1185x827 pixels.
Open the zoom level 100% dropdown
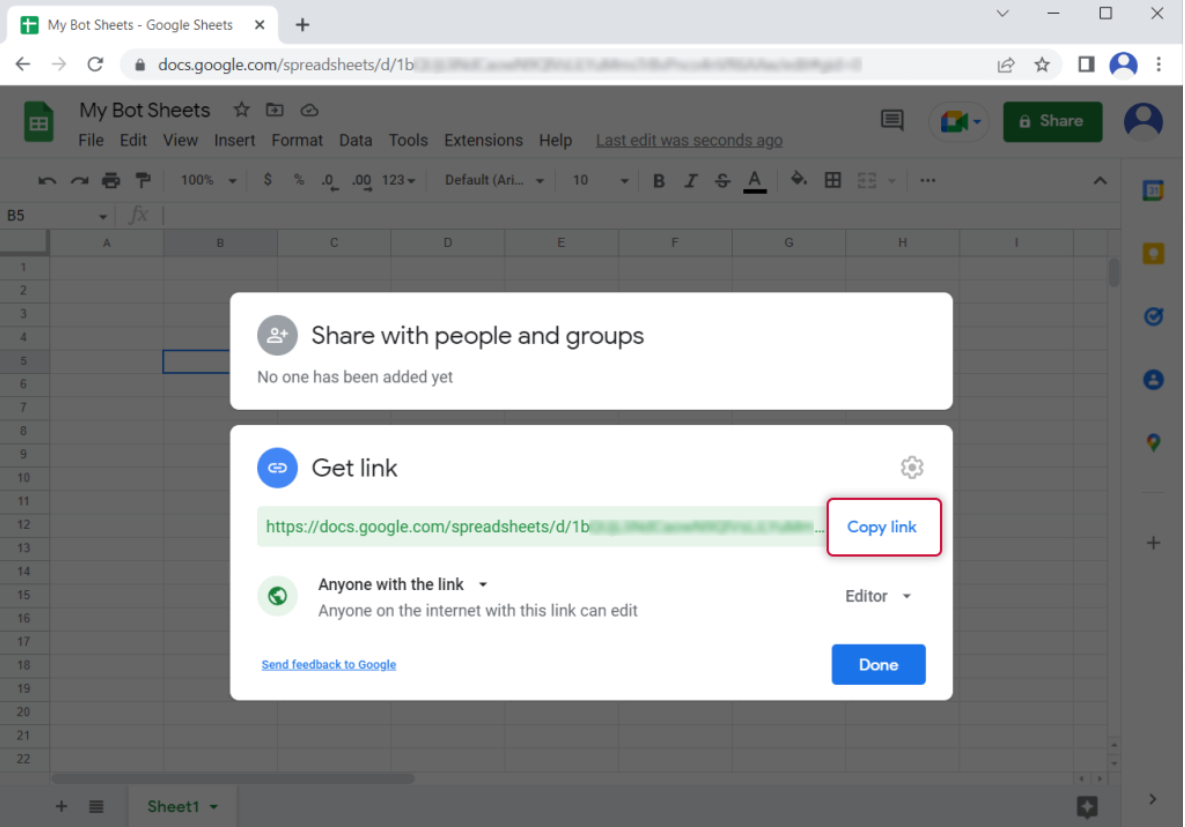[x=208, y=180]
